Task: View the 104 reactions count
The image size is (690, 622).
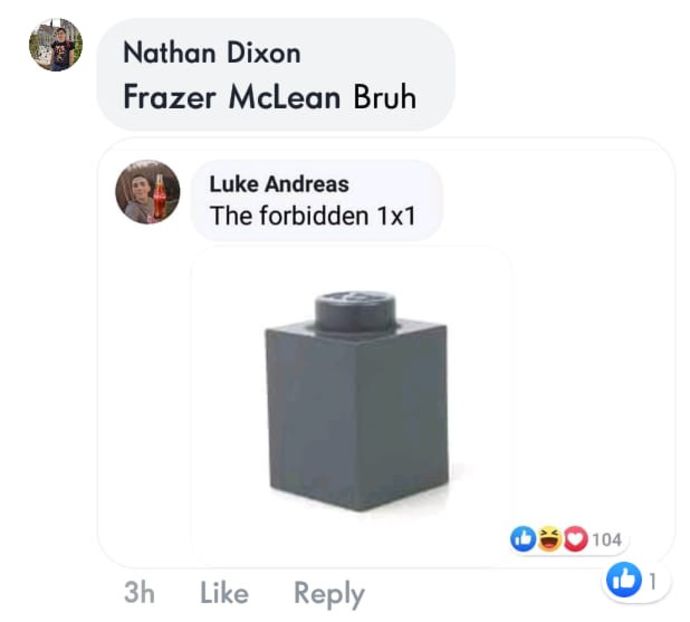Action: tap(607, 540)
